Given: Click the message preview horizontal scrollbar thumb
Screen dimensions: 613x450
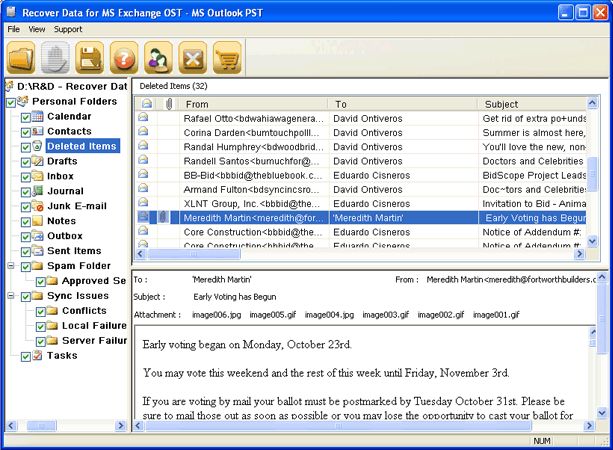Looking at the screenshot, I should click(x=339, y=425).
